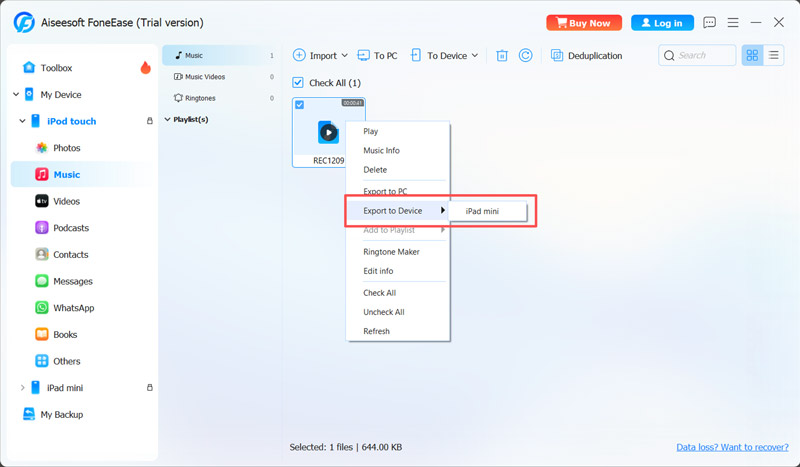The height and width of the screenshot is (467, 800).
Task: Switch to list view
Action: pos(773,55)
